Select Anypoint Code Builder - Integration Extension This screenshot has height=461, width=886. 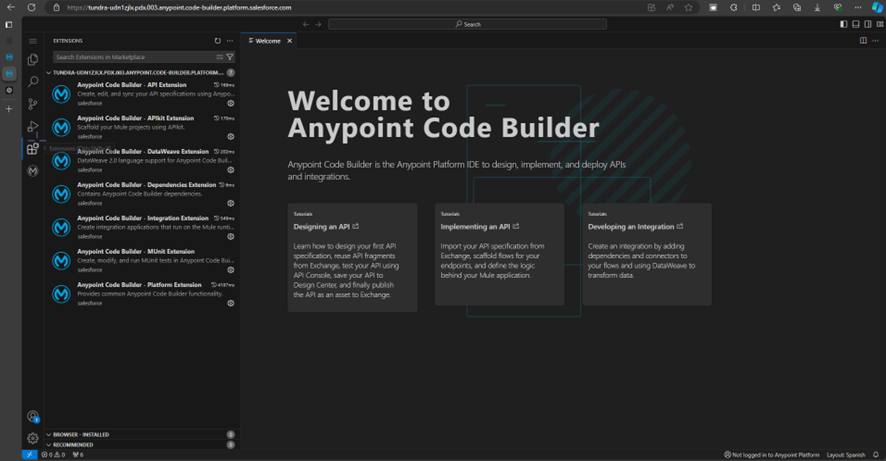click(x=140, y=227)
